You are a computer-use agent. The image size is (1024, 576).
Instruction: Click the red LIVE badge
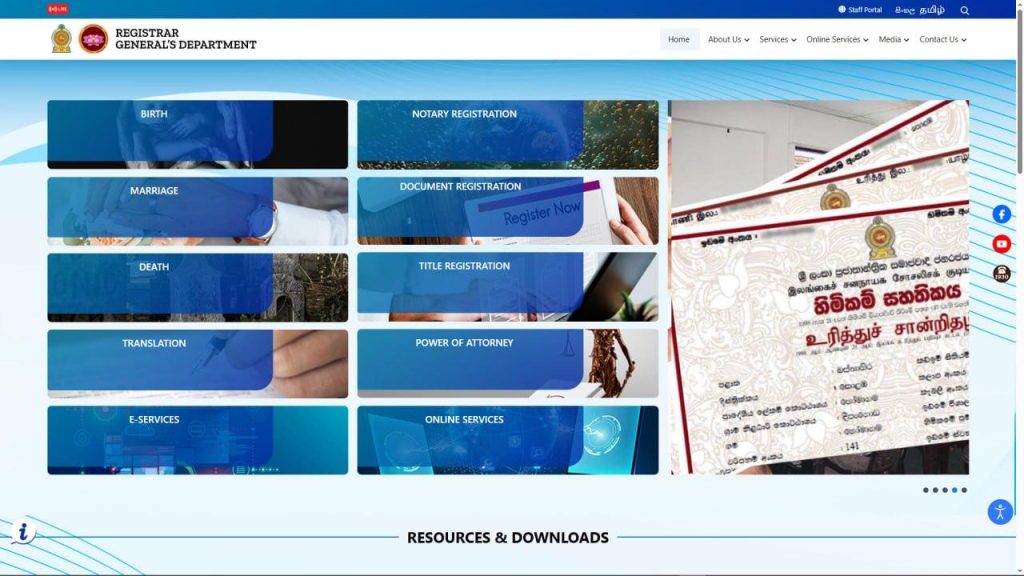point(58,9)
